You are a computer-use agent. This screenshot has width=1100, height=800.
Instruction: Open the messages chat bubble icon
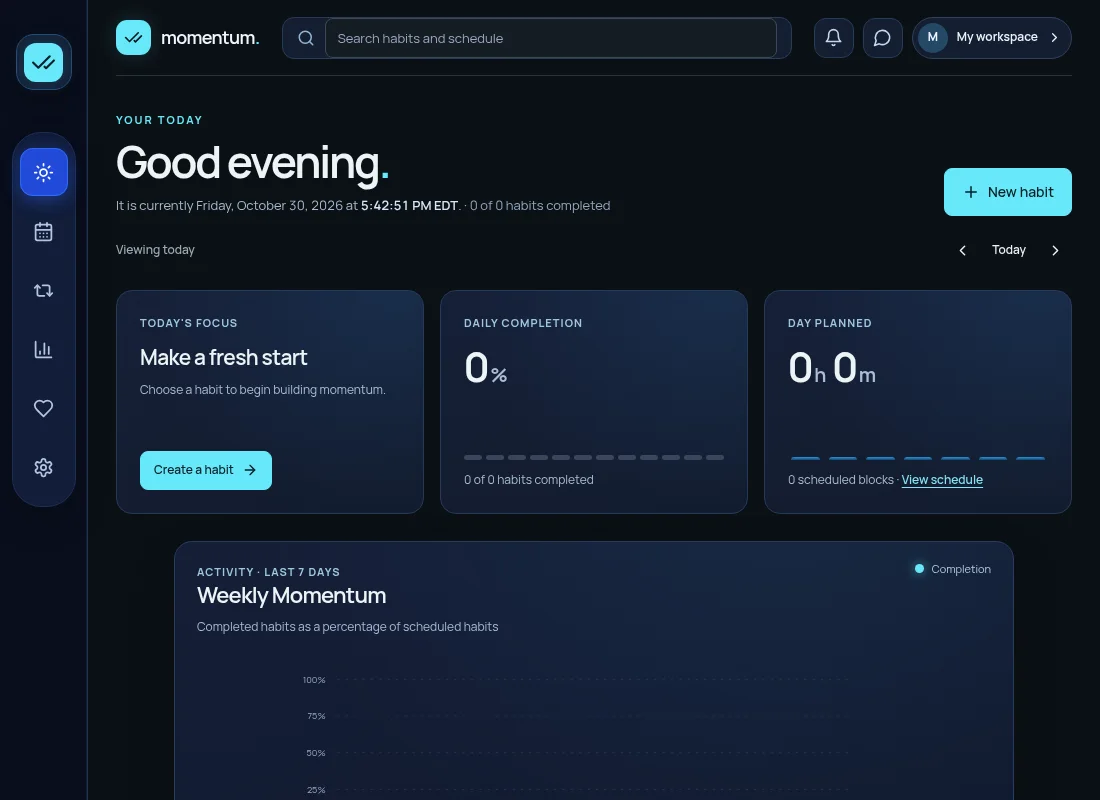point(883,38)
